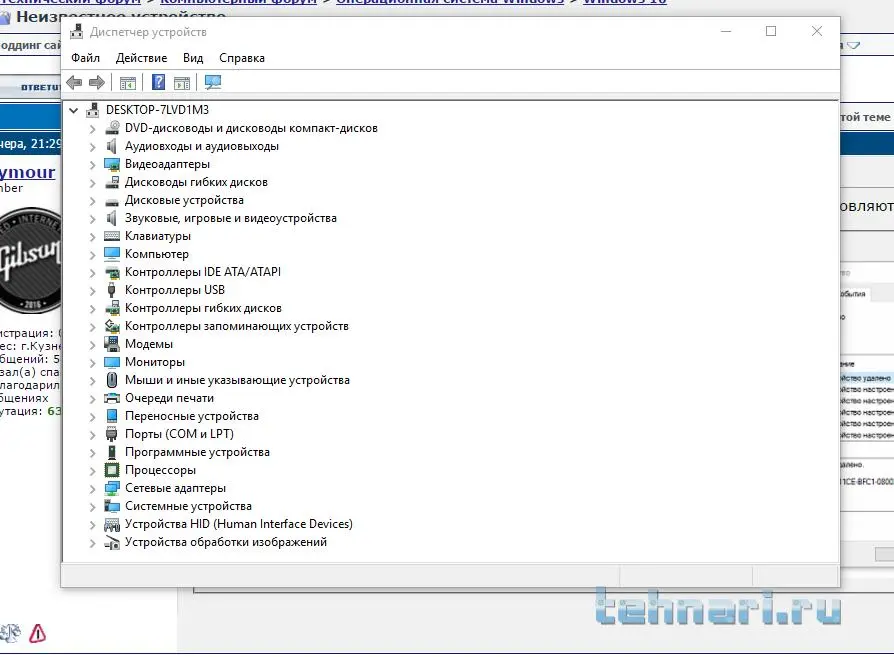This screenshot has height=657, width=894.
Task: Click the Порты (COM и LPT) port icon
Action: [x=112, y=434]
